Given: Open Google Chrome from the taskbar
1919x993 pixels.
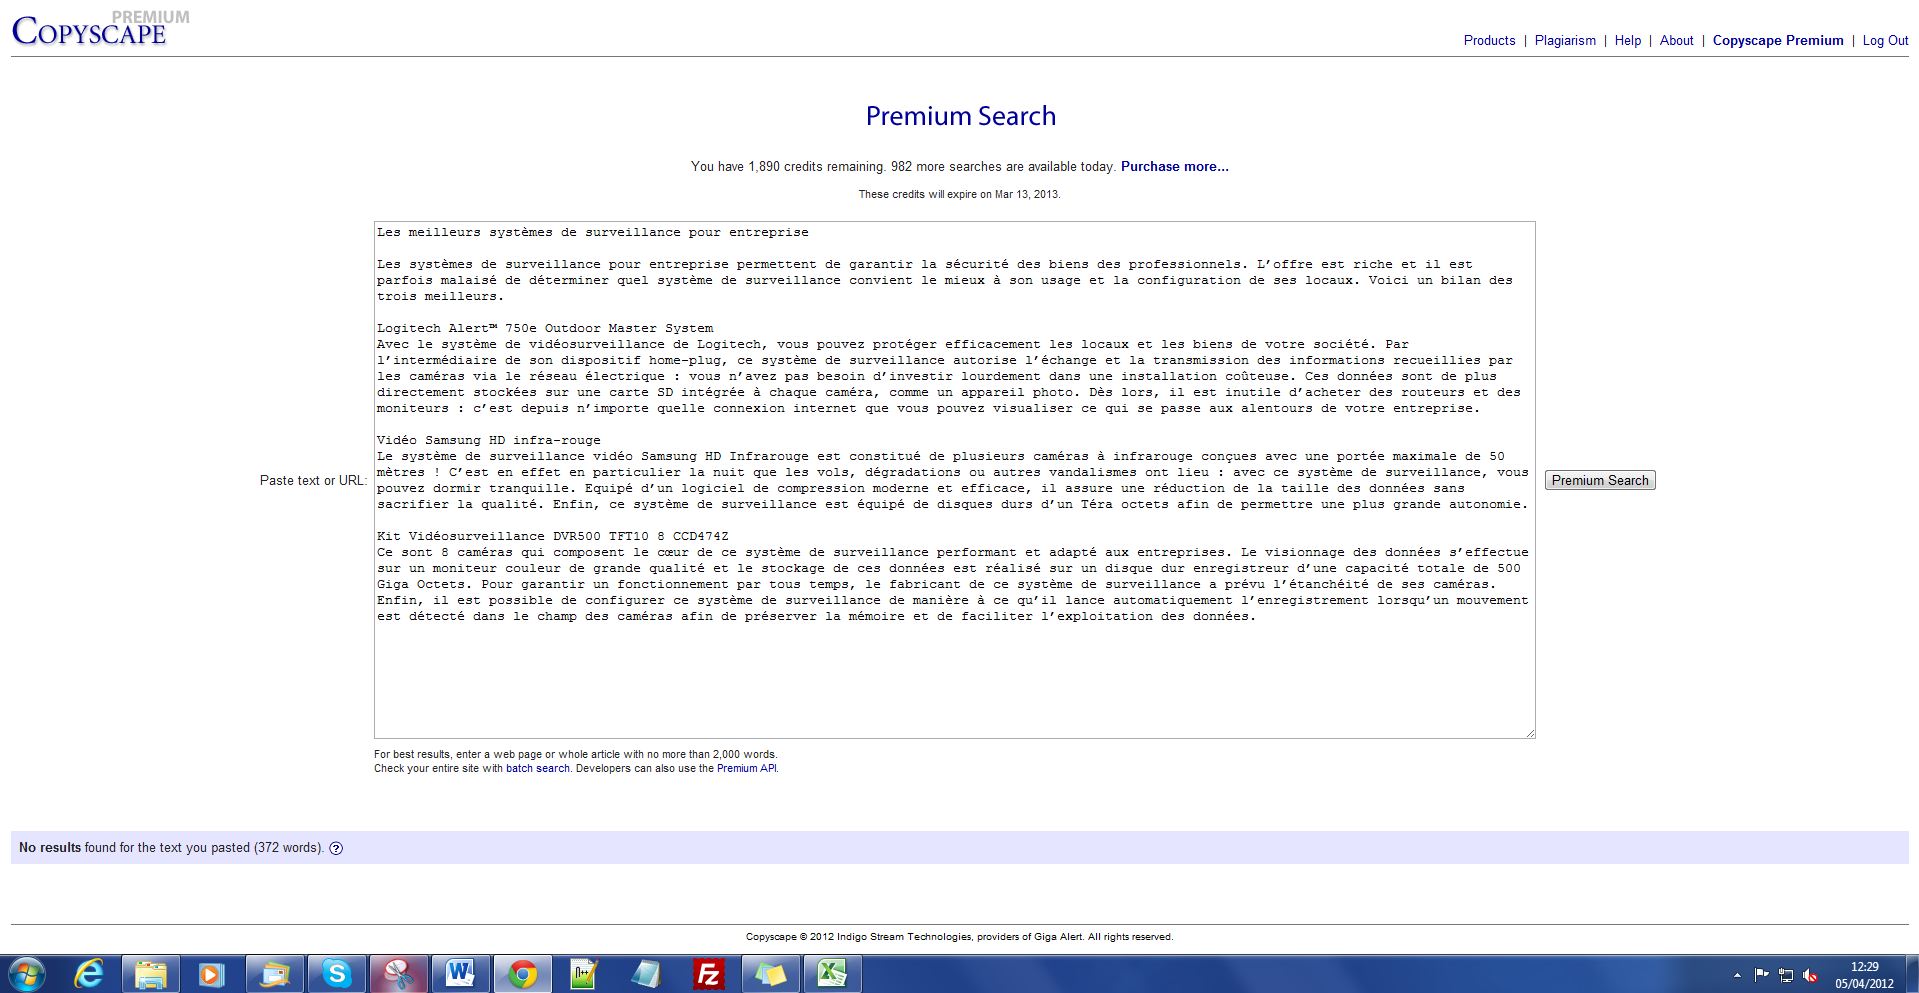Looking at the screenshot, I should [522, 973].
